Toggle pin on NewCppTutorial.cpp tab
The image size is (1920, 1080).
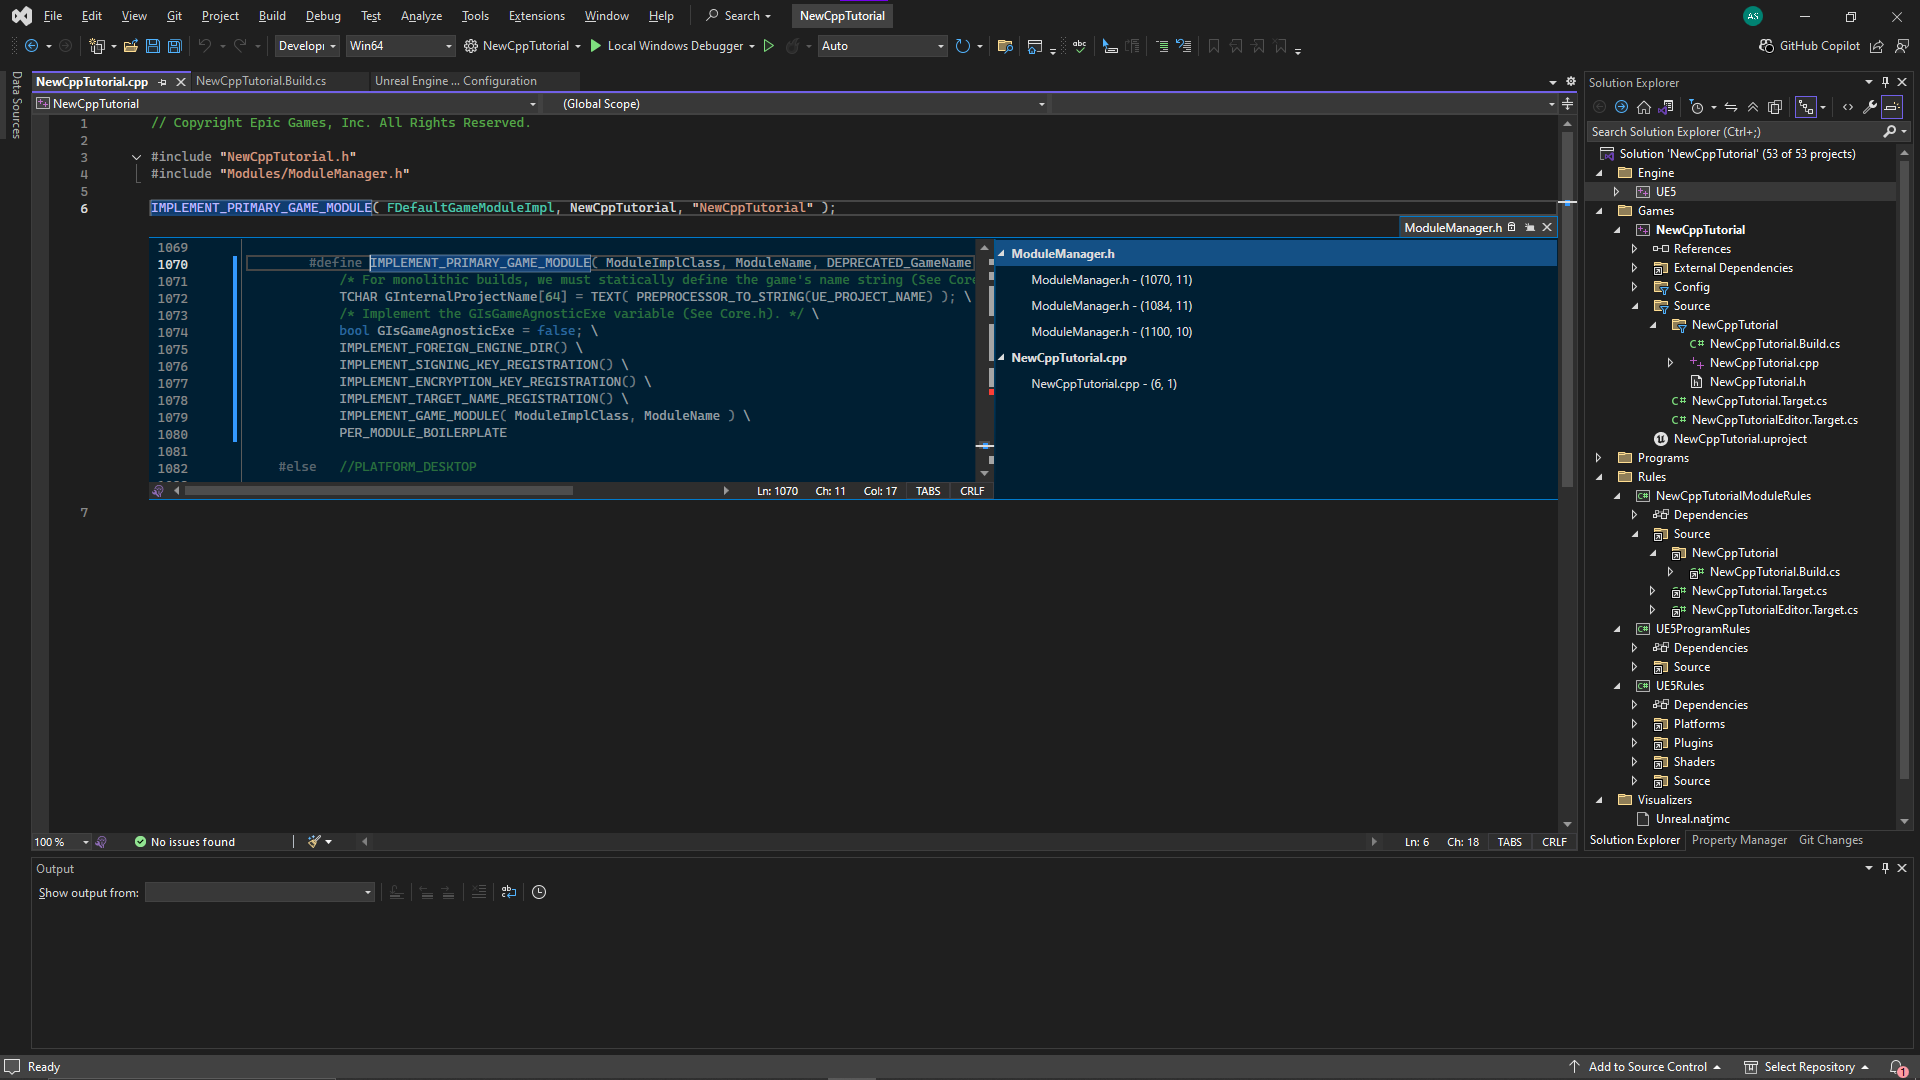[x=163, y=82]
